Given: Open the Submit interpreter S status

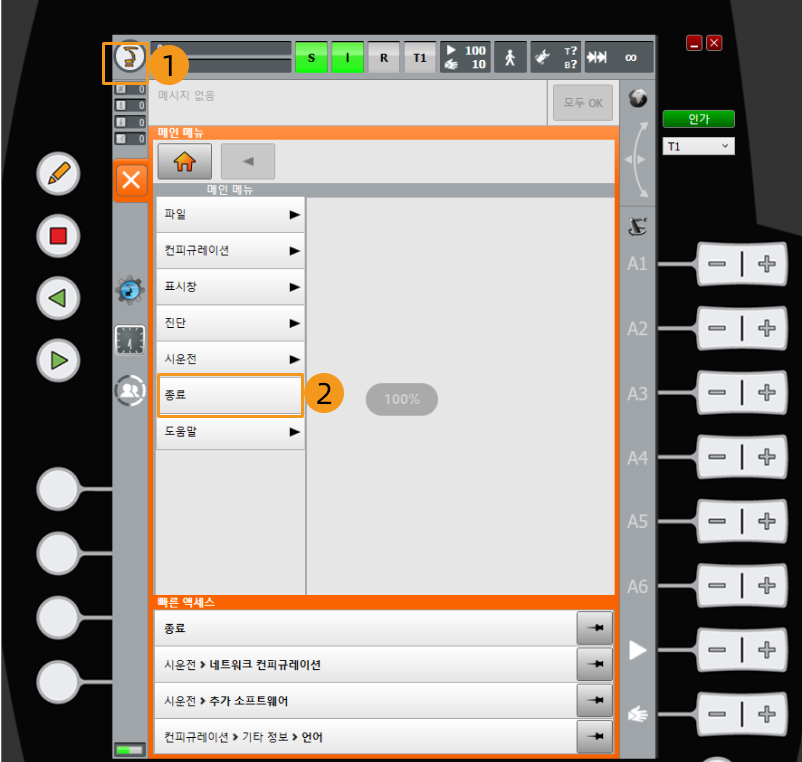Looking at the screenshot, I should [x=311, y=57].
